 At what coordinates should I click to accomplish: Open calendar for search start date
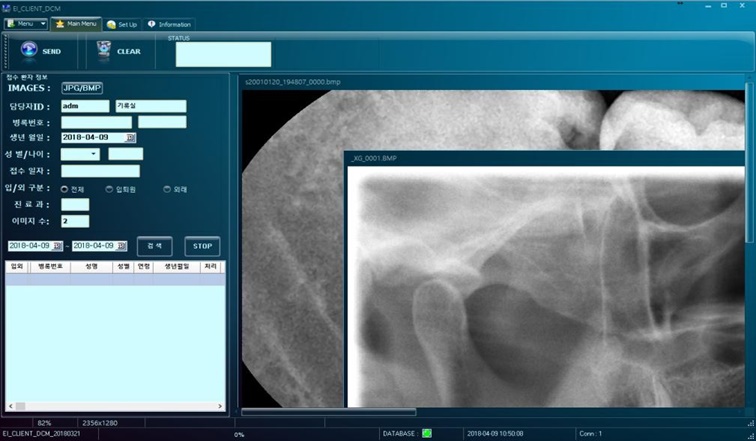coord(57,246)
